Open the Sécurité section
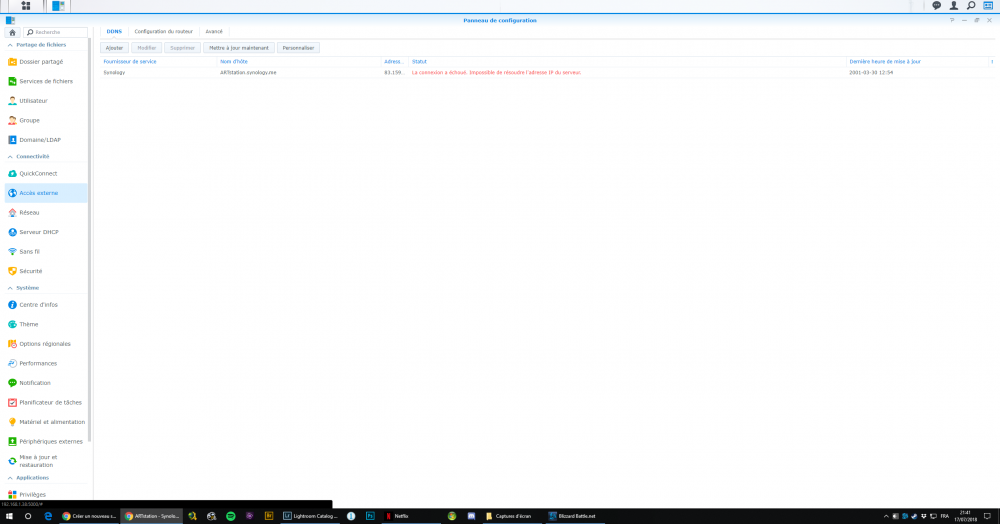This screenshot has height=524, width=1000. [46, 271]
